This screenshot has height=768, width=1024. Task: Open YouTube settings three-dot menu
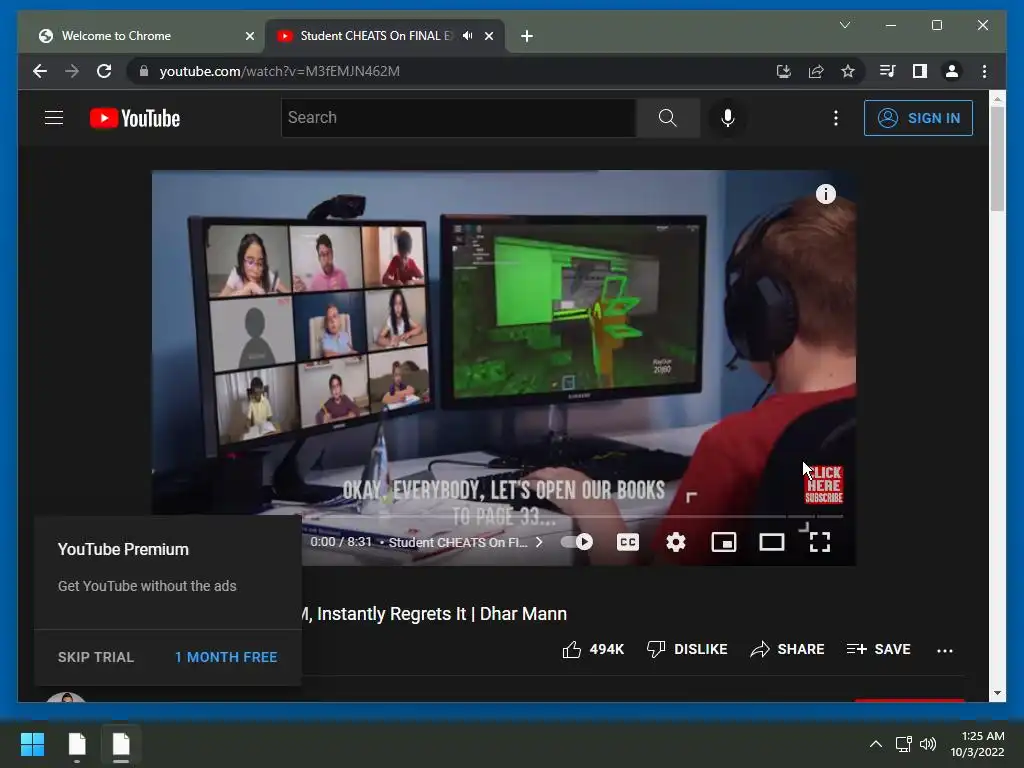click(835, 118)
